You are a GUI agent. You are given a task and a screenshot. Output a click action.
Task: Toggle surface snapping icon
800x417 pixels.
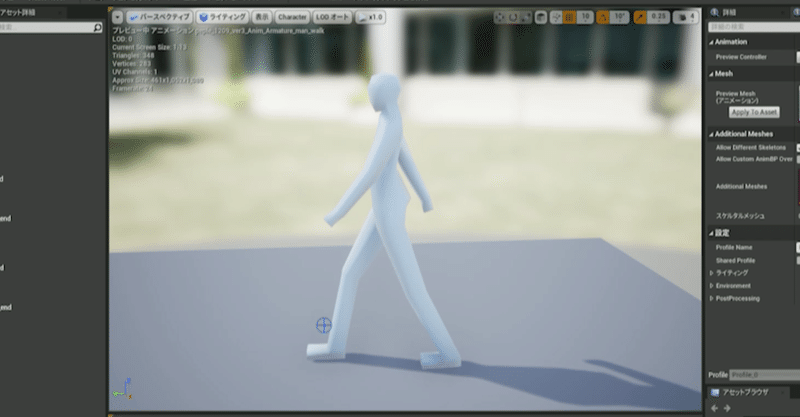(x=556, y=17)
